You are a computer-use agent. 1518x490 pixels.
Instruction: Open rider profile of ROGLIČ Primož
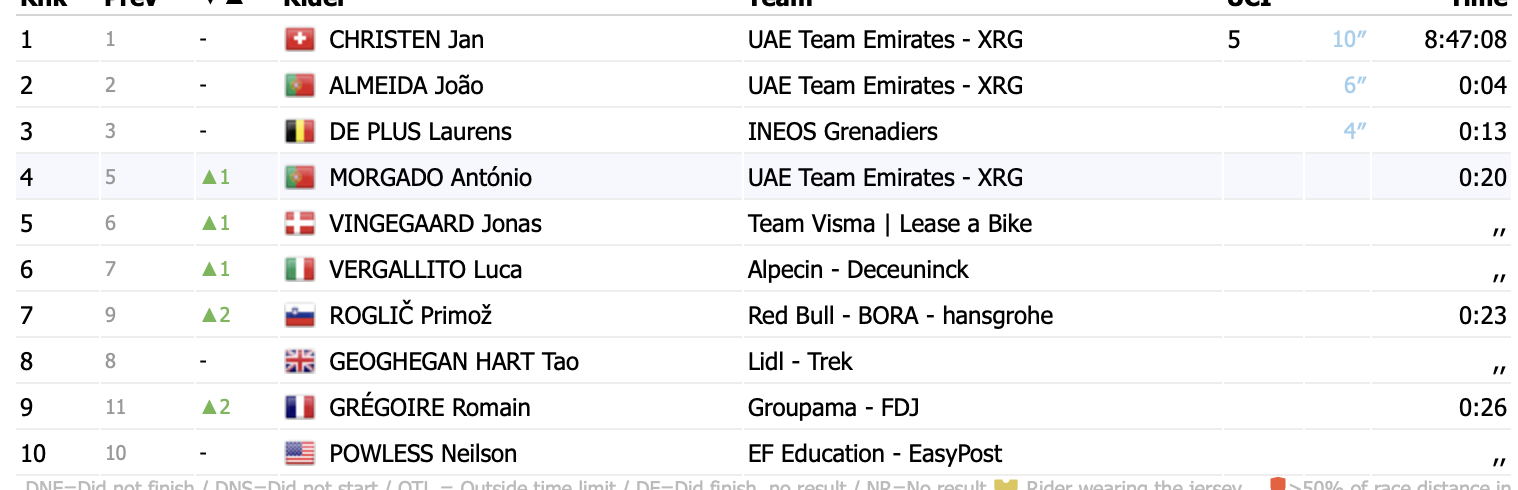pos(410,316)
